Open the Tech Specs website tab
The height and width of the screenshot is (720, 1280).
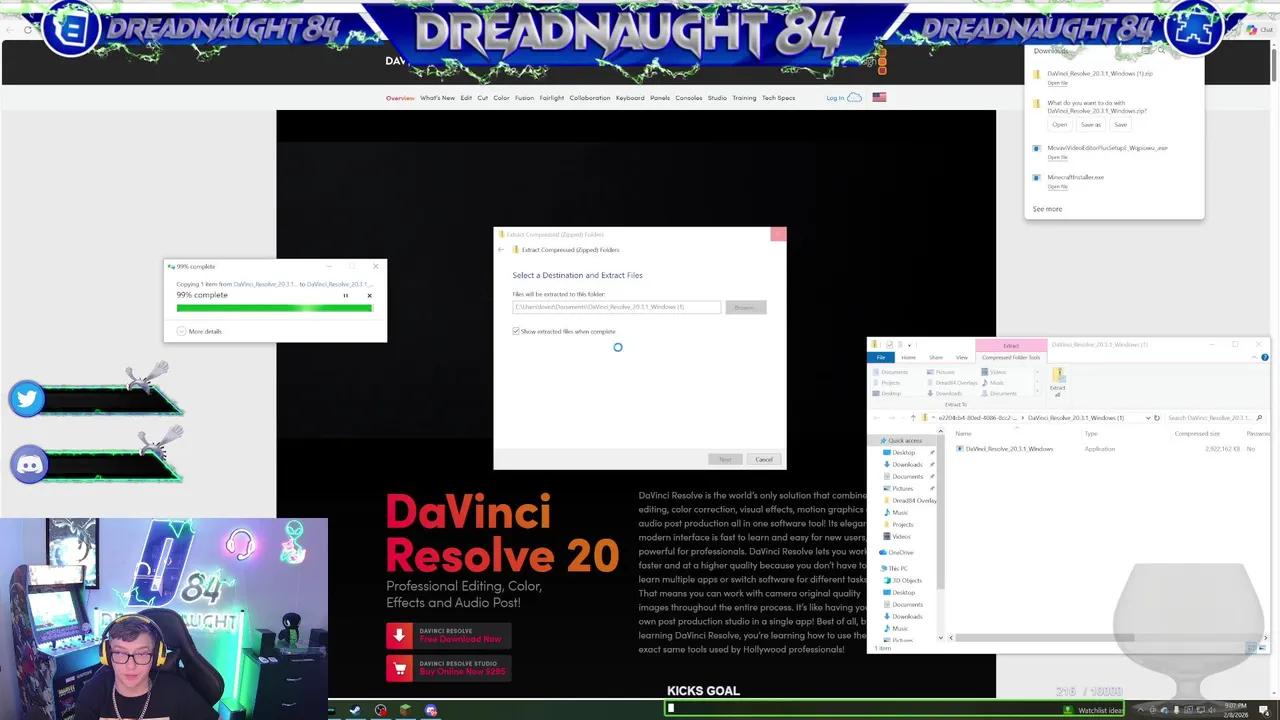point(778,98)
